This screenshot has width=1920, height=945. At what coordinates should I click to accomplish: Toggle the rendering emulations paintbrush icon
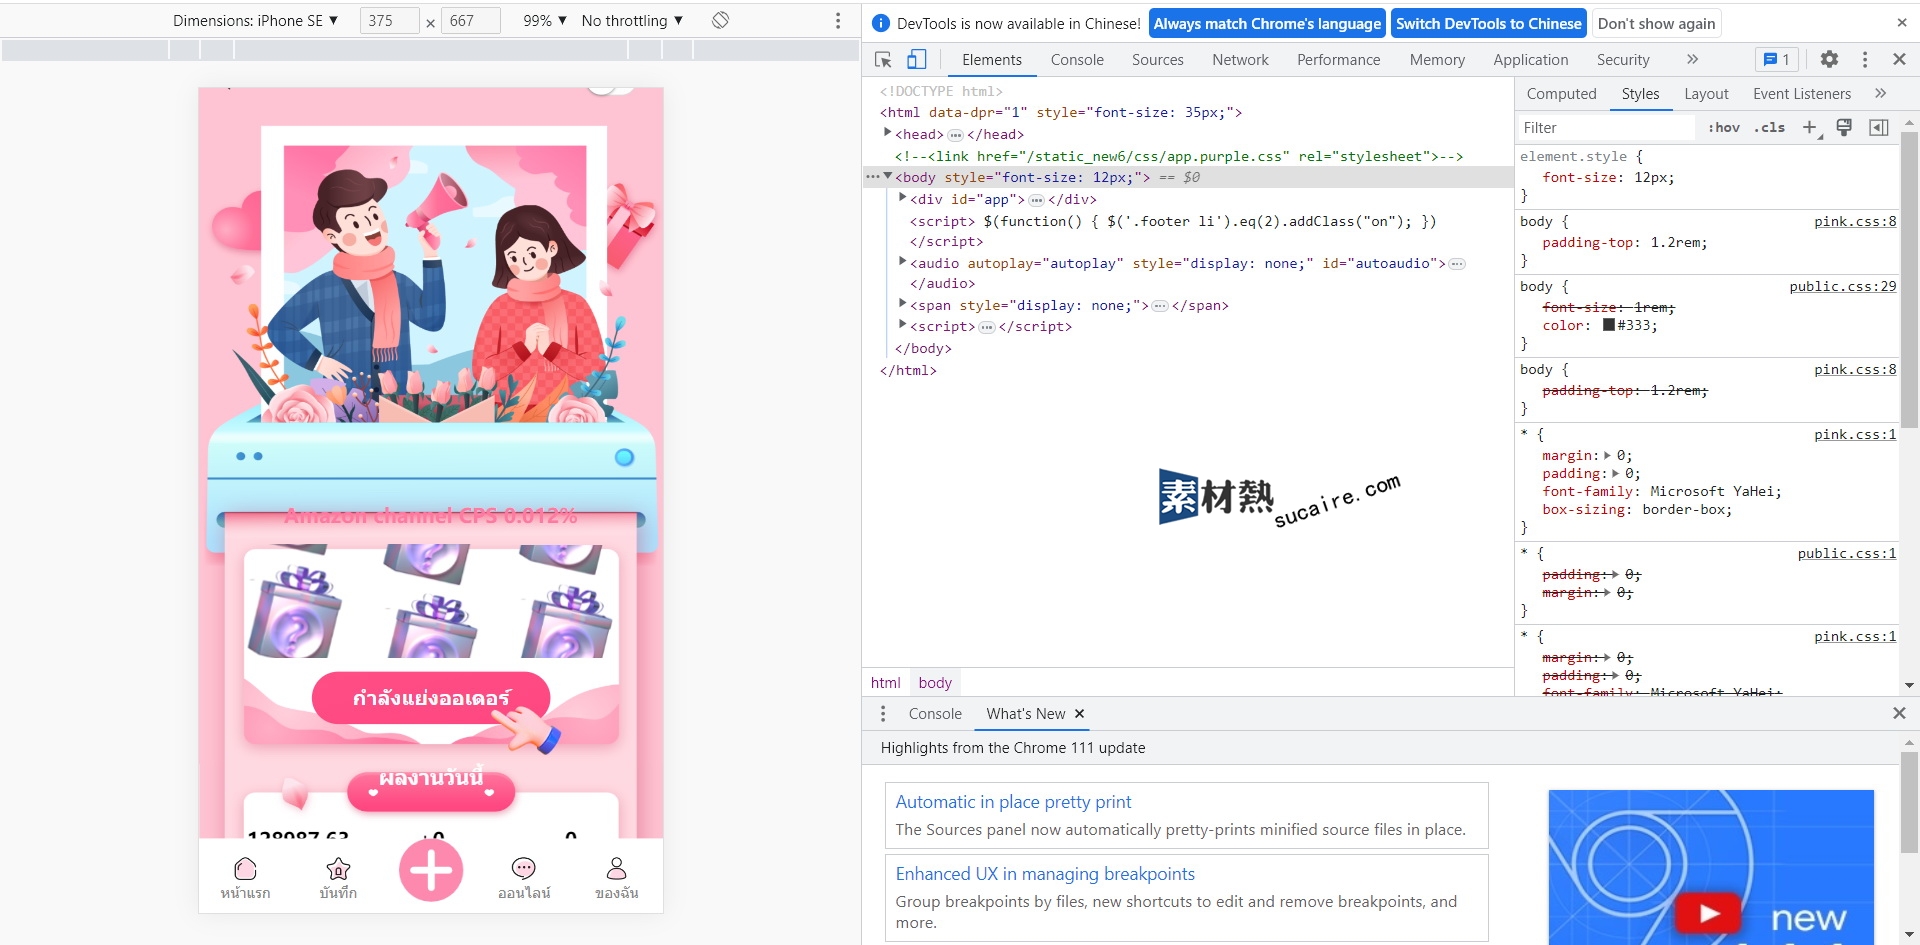pos(1844,127)
